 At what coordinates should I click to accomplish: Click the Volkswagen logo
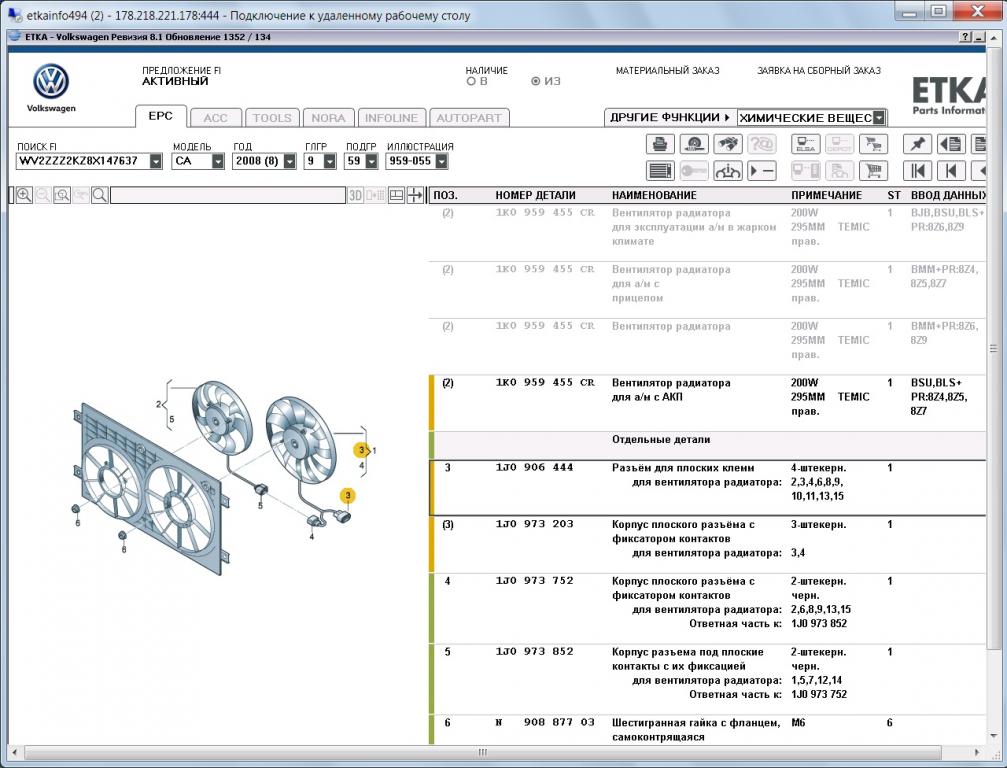(51, 82)
